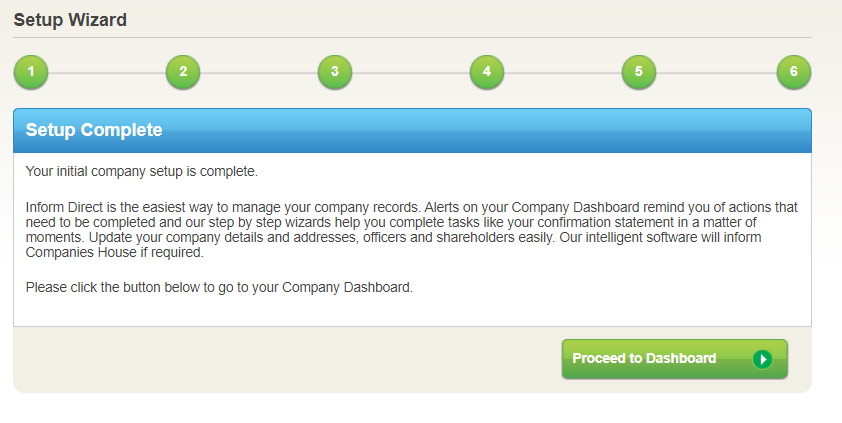Image resolution: width=842 pixels, height=423 pixels.
Task: Click progress line between steps 3 and 4
Action: pos(411,72)
